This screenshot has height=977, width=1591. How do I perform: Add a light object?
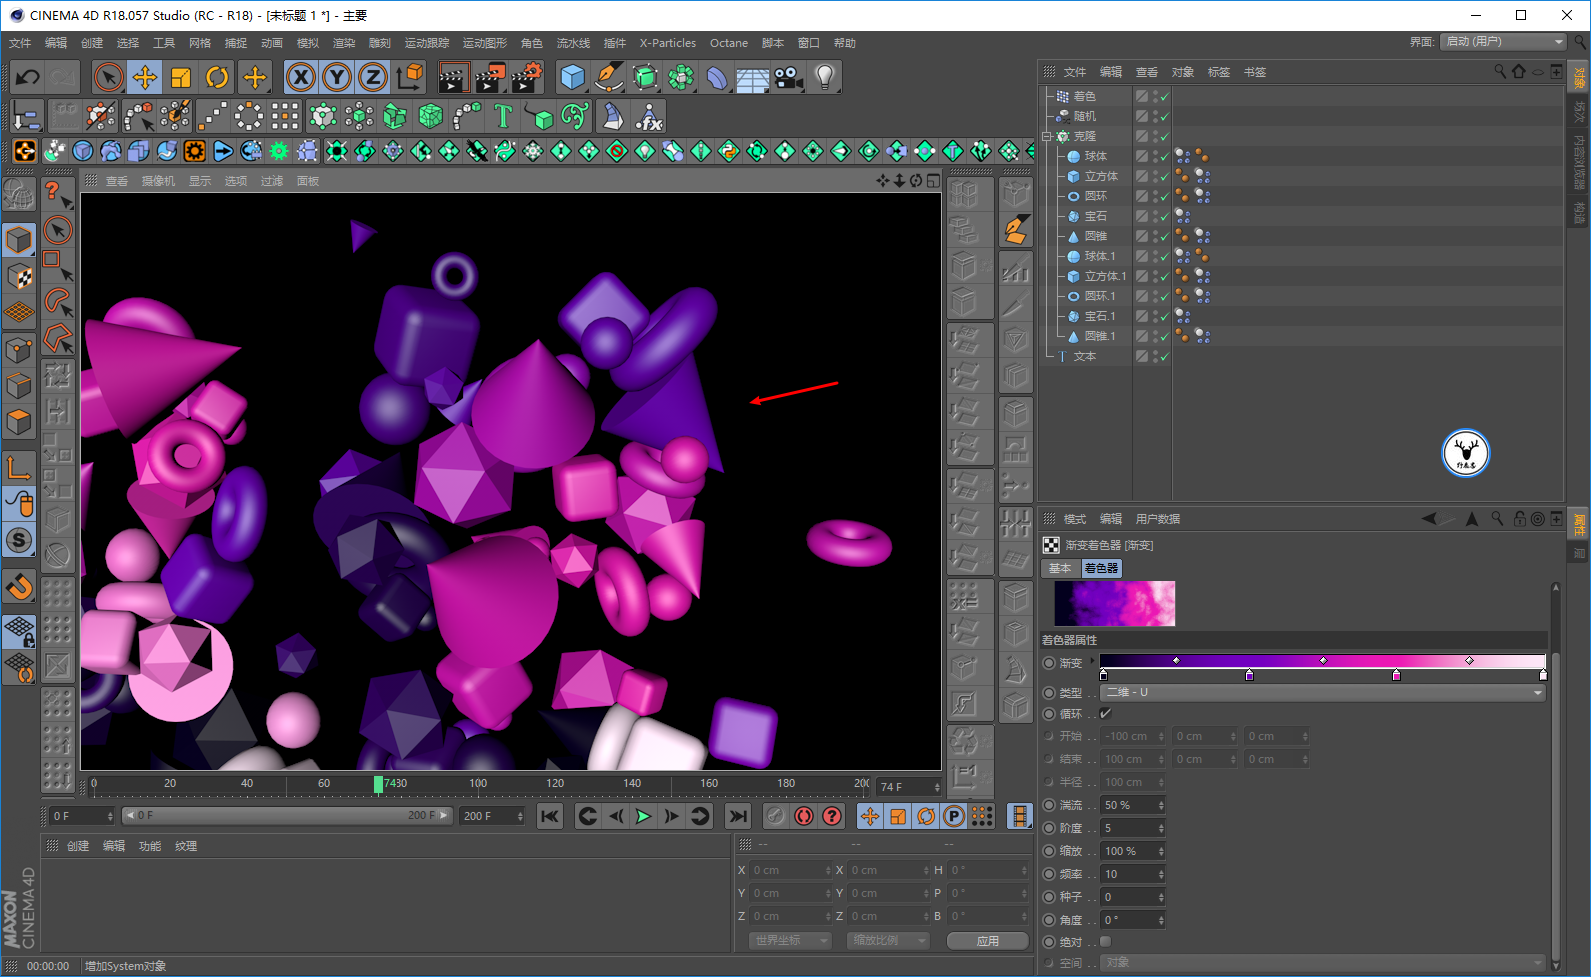tap(824, 77)
